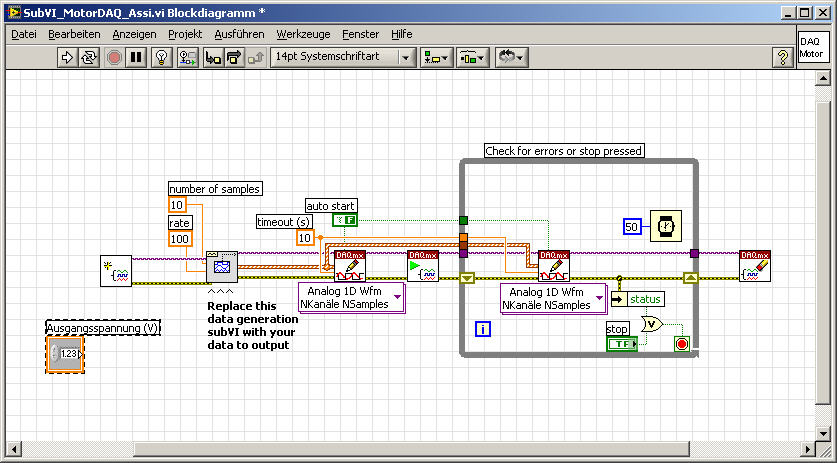This screenshot has width=837, height=463.
Task: Open the Werkzeuge menu
Action: [x=302, y=34]
